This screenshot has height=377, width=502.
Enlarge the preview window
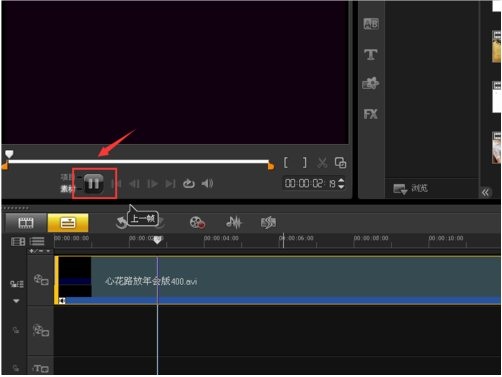(340, 163)
